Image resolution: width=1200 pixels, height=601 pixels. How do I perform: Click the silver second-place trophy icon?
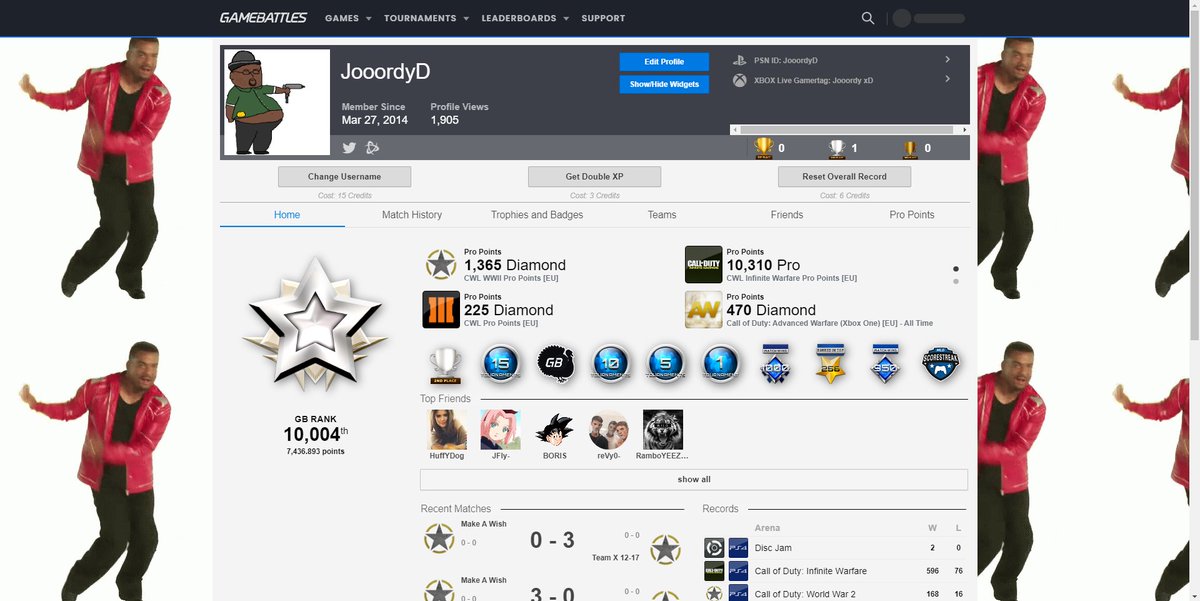coord(837,148)
